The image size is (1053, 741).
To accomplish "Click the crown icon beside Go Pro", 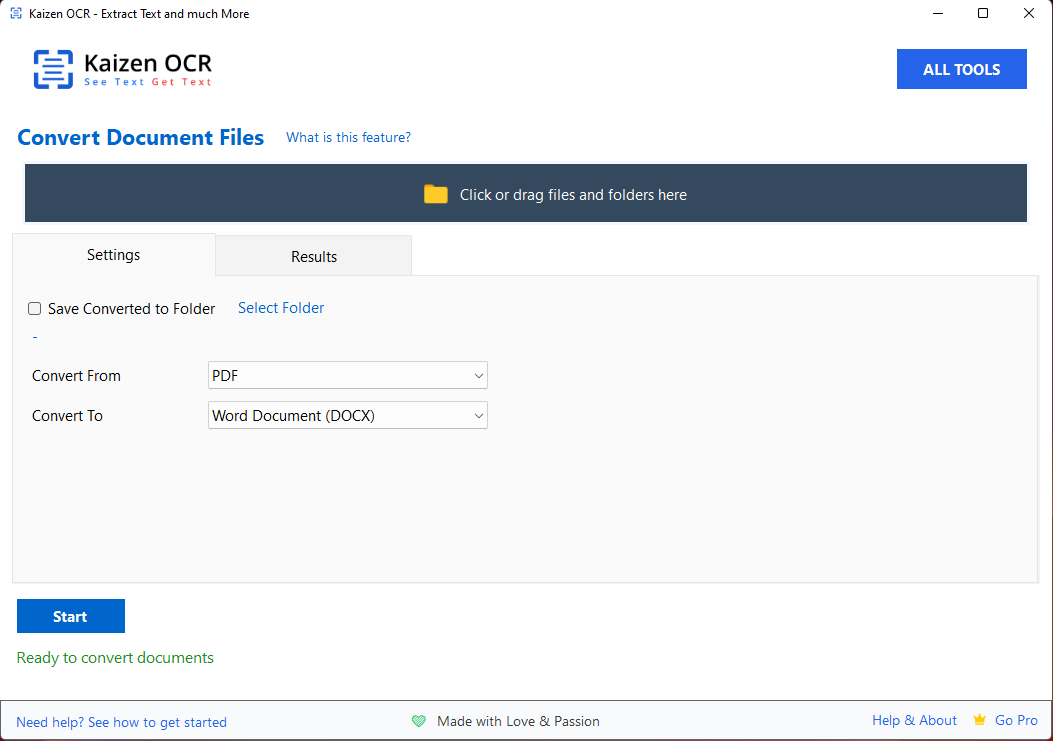I will point(980,720).
